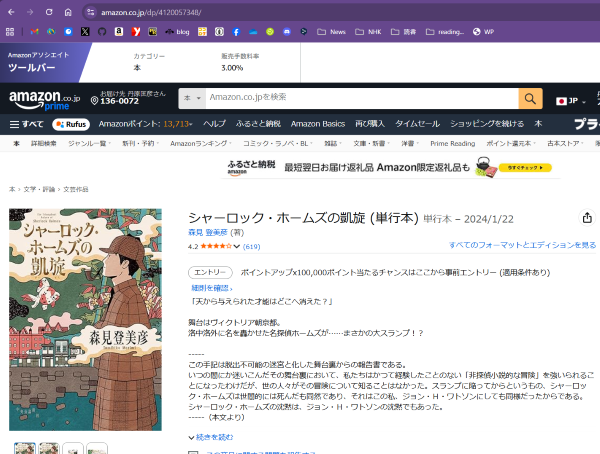The height and width of the screenshot is (454, 600).
Task: Click the 今すぐチェック banner button
Action: pyautogui.click(x=525, y=168)
